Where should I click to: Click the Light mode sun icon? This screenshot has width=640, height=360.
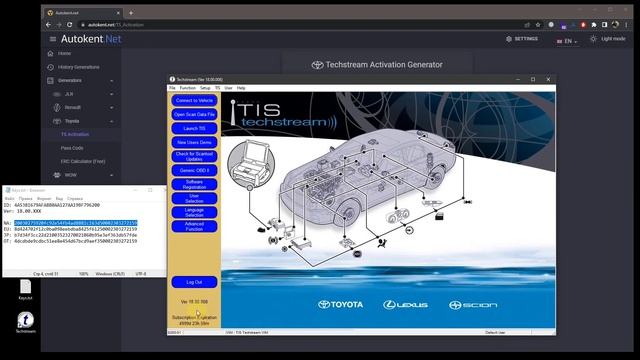(x=593, y=39)
